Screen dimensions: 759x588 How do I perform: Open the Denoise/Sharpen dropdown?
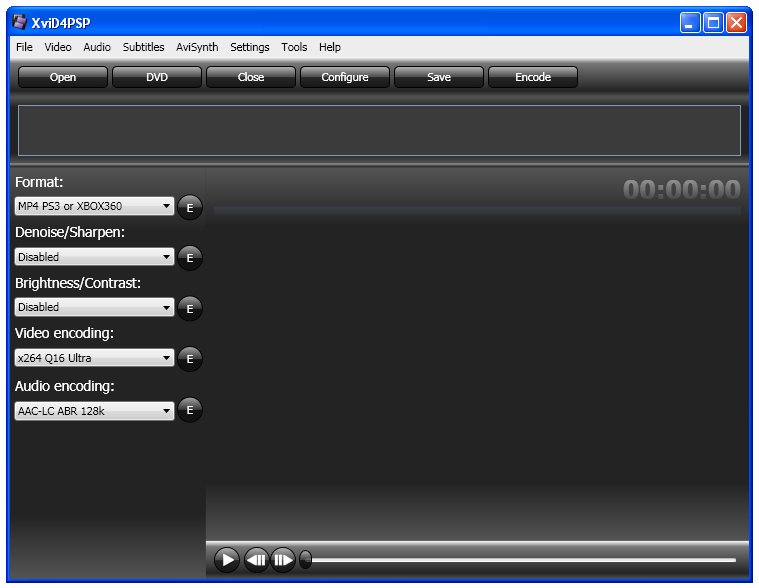pos(94,256)
